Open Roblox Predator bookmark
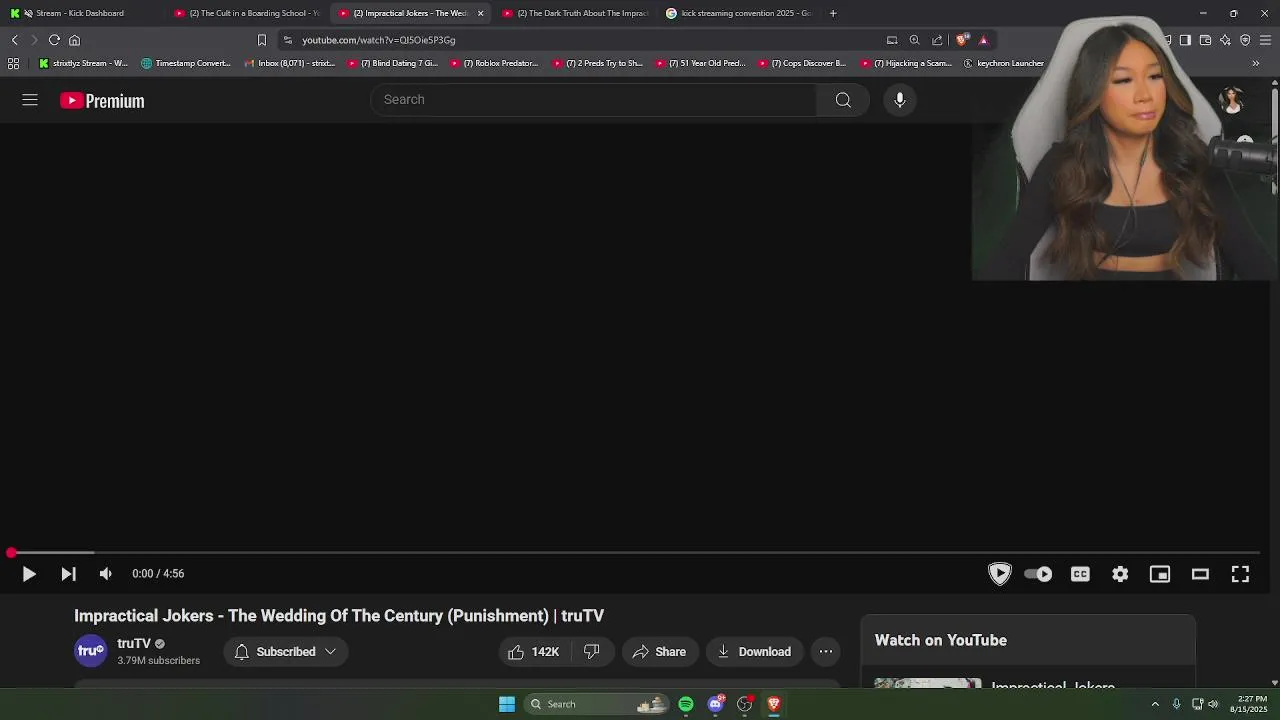1280x720 pixels. point(495,63)
